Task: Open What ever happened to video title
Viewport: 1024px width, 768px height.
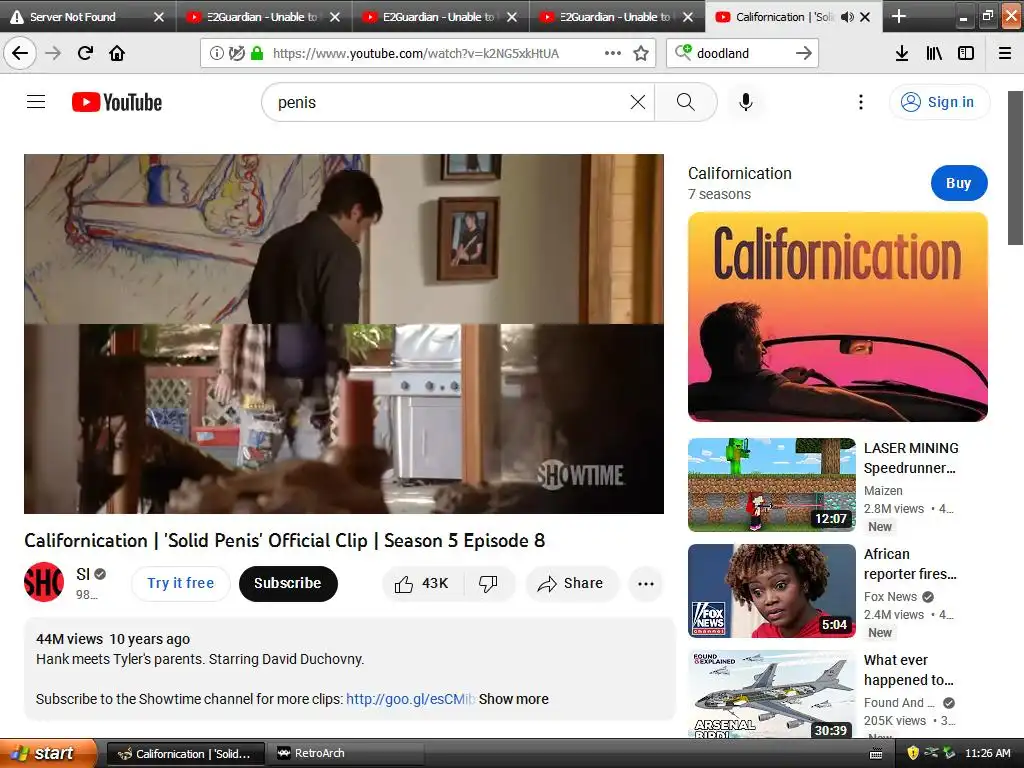Action: [x=908, y=670]
